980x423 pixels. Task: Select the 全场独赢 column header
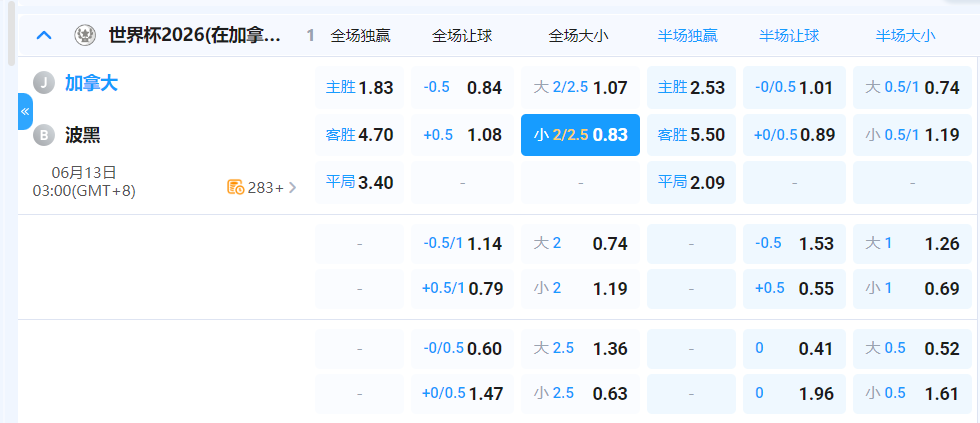360,36
